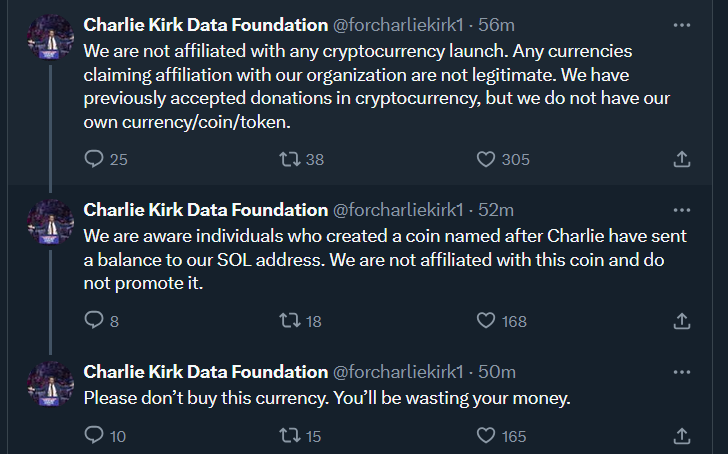This screenshot has width=728, height=454.
Task: Open more options on the 56m tweet
Action: (x=681, y=24)
